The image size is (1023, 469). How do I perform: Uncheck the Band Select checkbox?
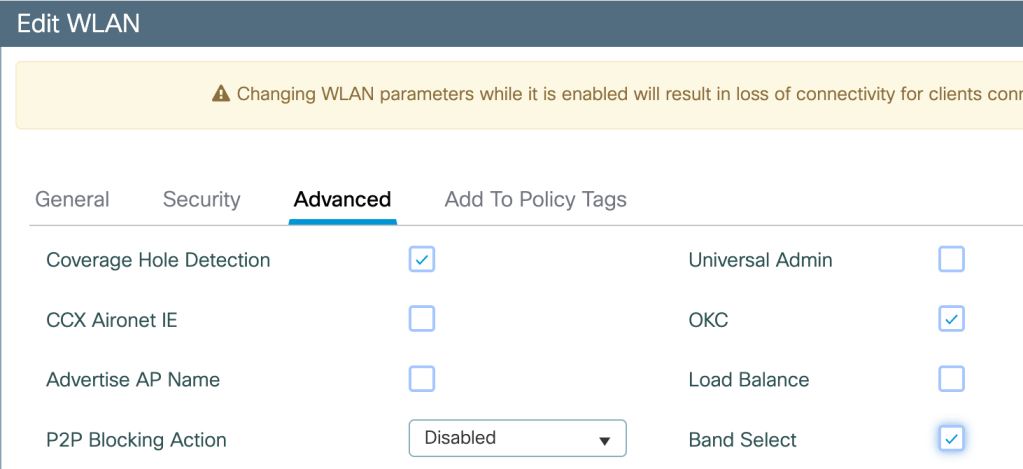pyautogui.click(x=951, y=438)
